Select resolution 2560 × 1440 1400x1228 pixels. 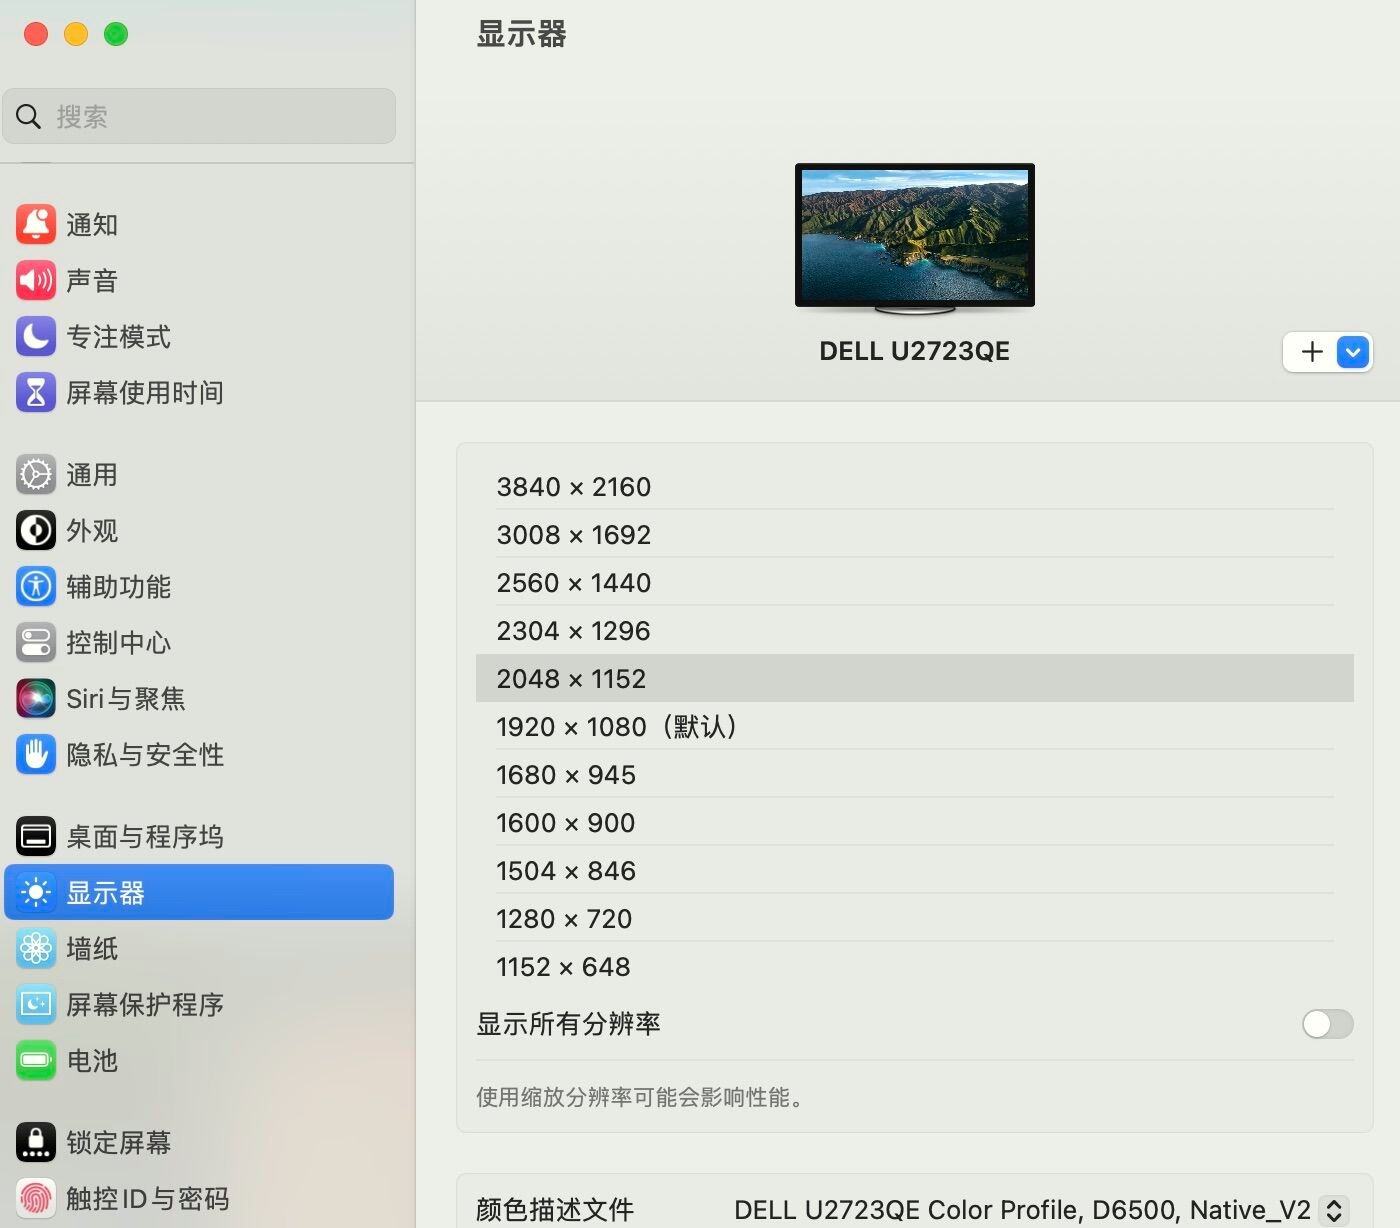(915, 582)
